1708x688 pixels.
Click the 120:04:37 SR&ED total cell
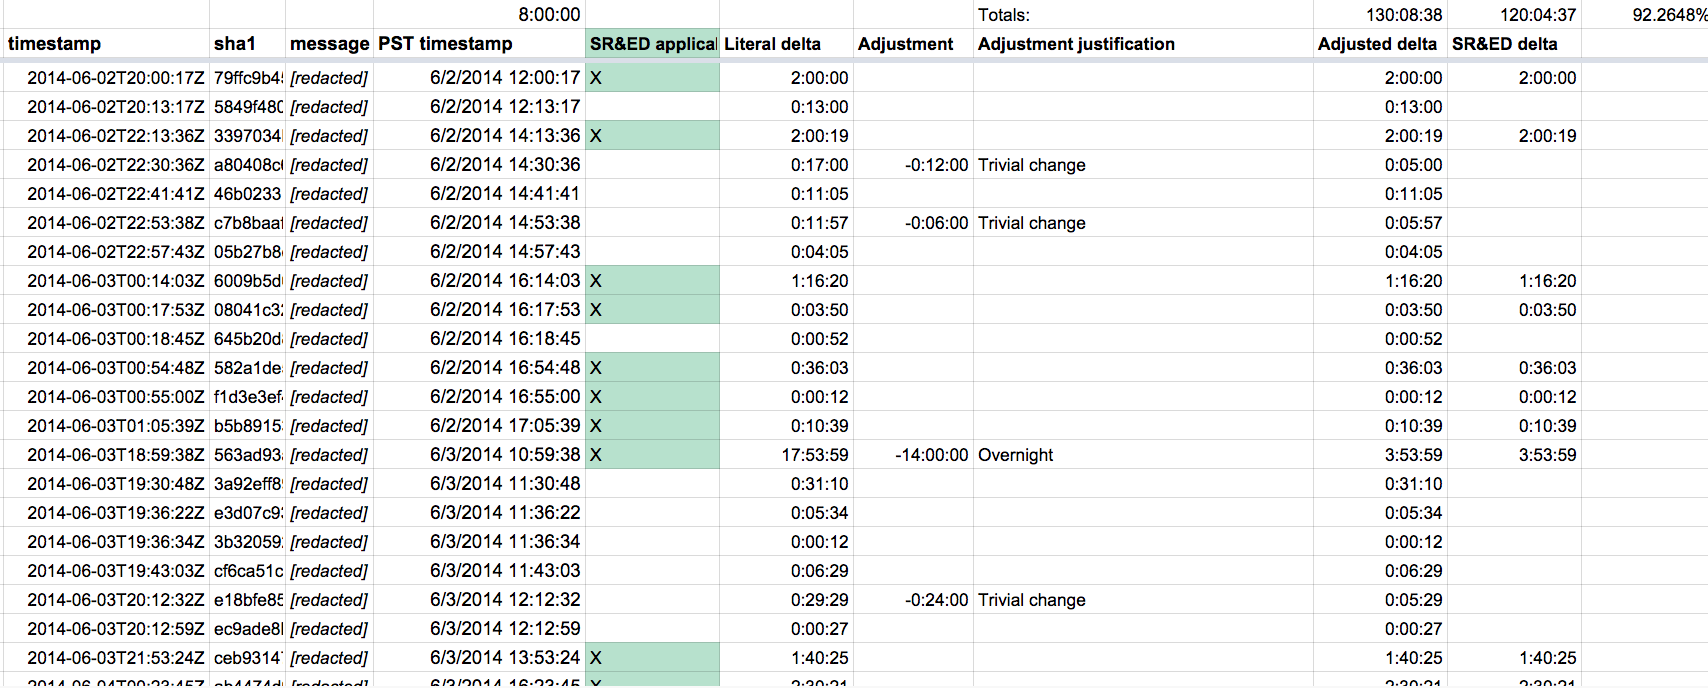[x=1514, y=15]
